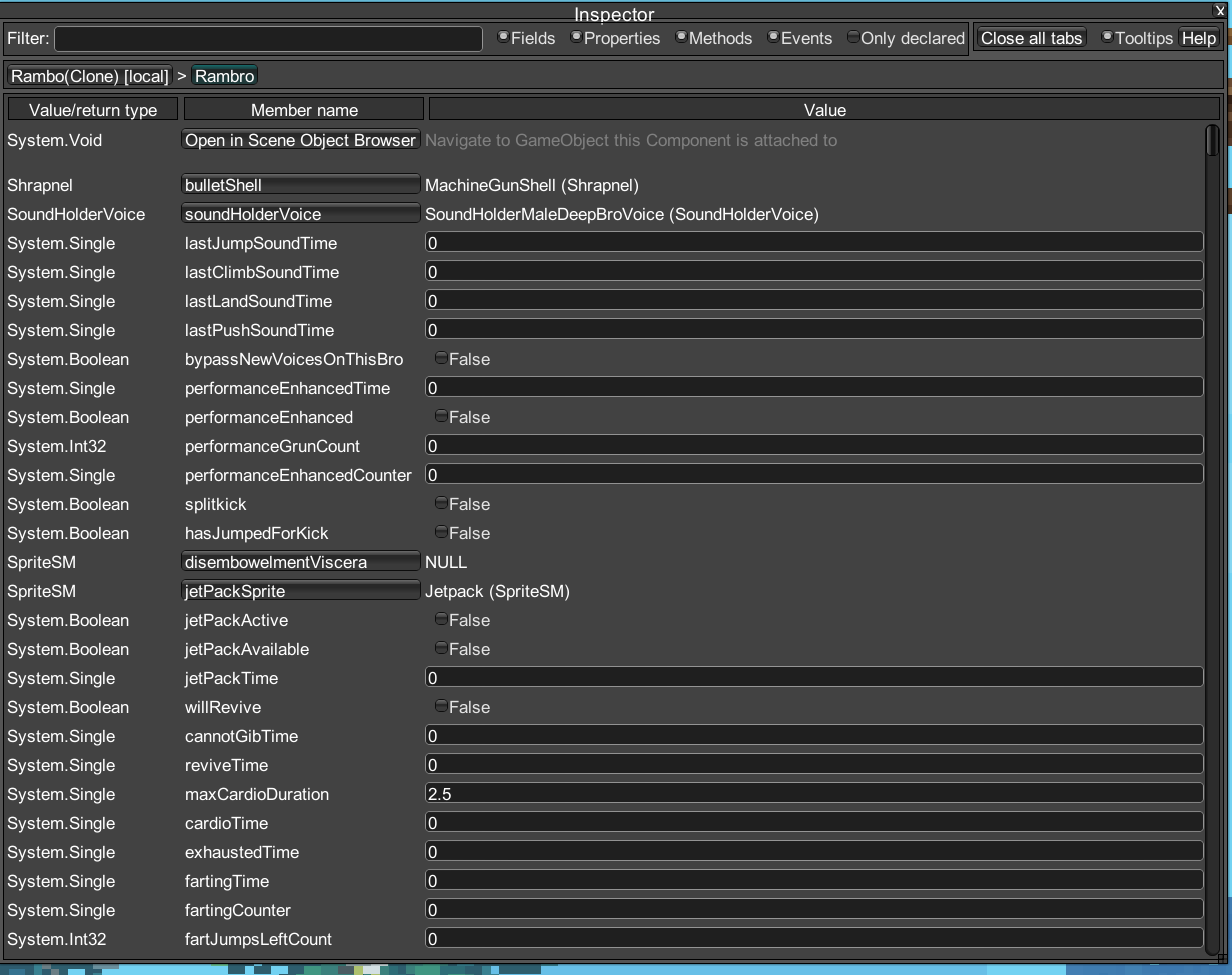This screenshot has width=1232, height=975.
Task: Toggle hasJumpedForKick False checkbox
Action: click(441, 532)
